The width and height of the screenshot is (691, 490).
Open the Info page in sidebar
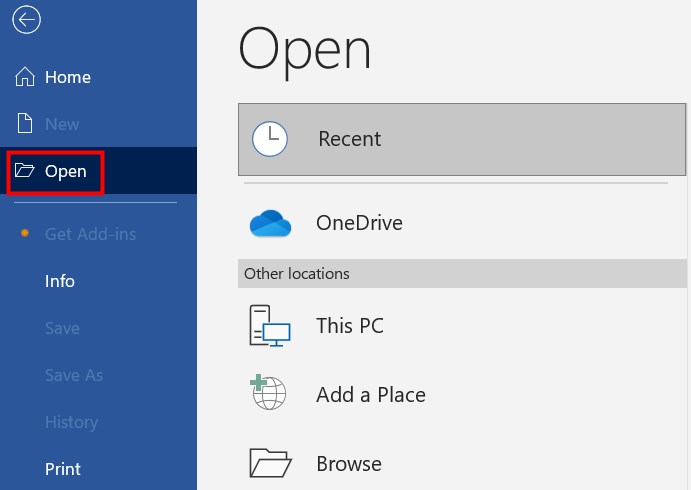[60, 281]
